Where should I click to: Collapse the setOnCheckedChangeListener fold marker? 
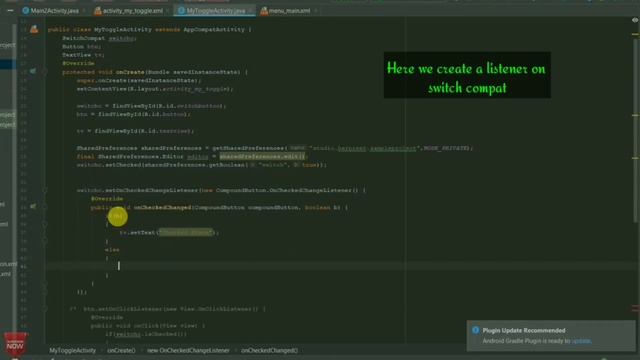coord(45,190)
